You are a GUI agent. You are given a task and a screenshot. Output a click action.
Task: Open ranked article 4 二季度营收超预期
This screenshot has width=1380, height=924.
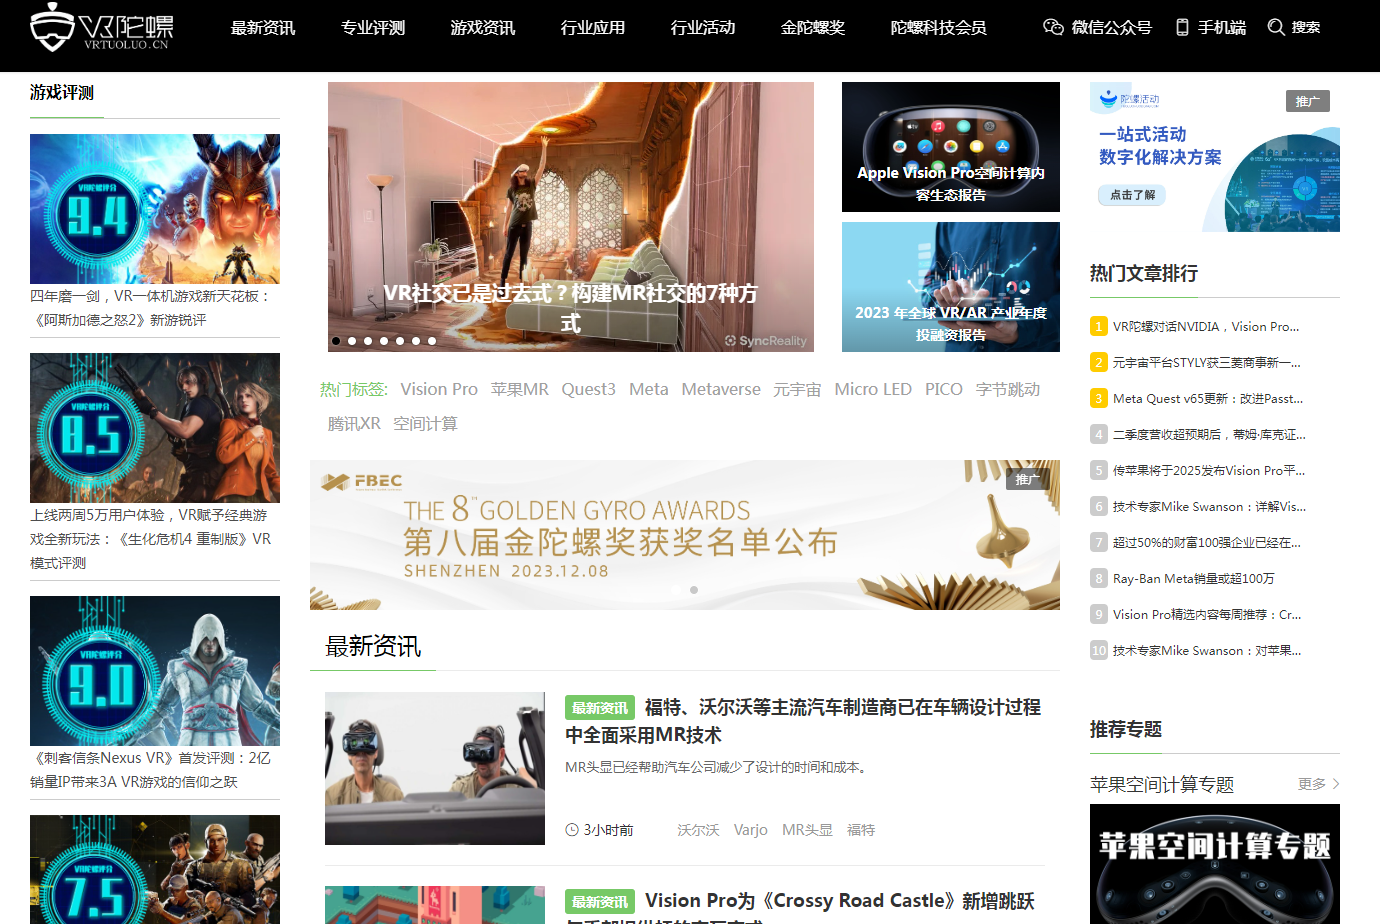1209,434
